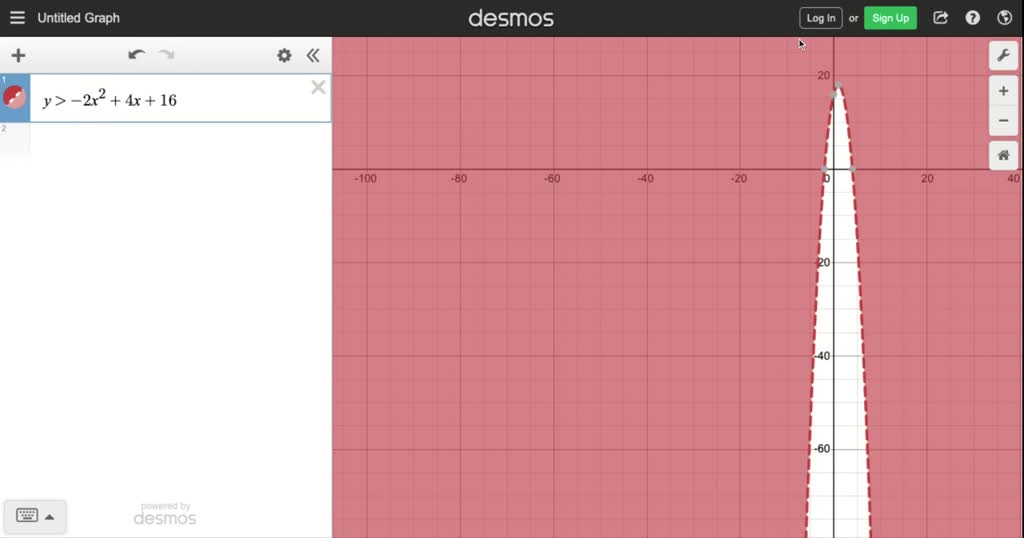
Task: Zoom in on the graph
Action: click(1003, 91)
